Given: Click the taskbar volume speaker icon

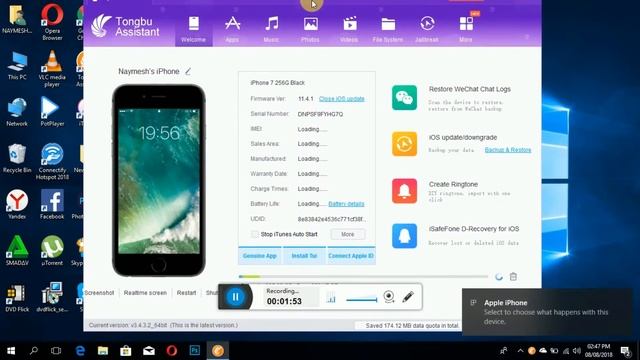Looking at the screenshot, I should (x=577, y=351).
